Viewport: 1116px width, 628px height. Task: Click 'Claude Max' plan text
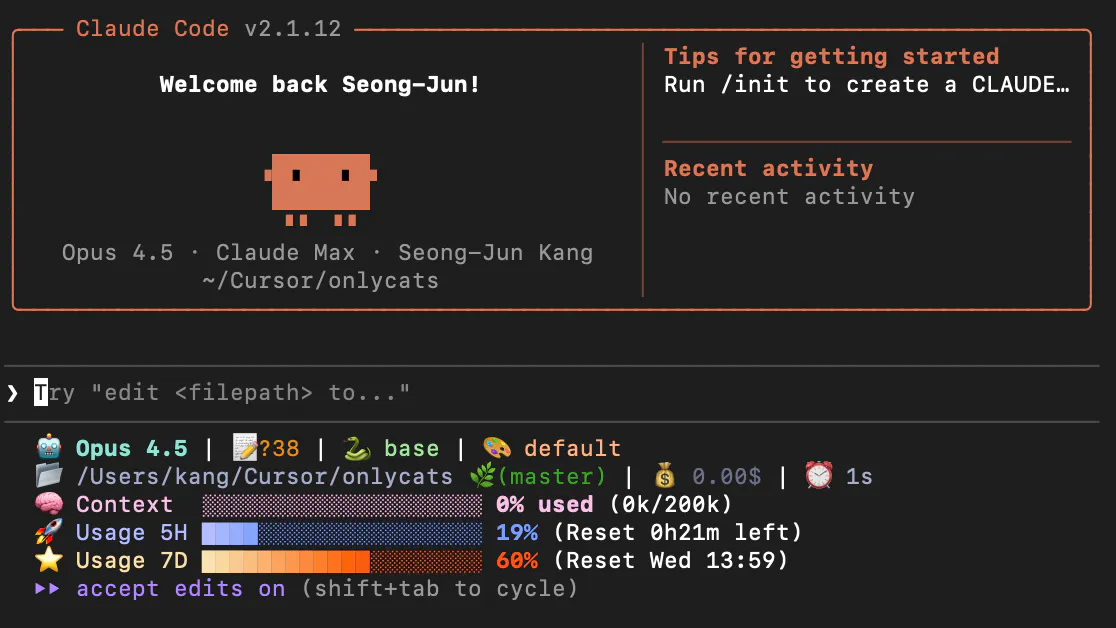tap(285, 253)
